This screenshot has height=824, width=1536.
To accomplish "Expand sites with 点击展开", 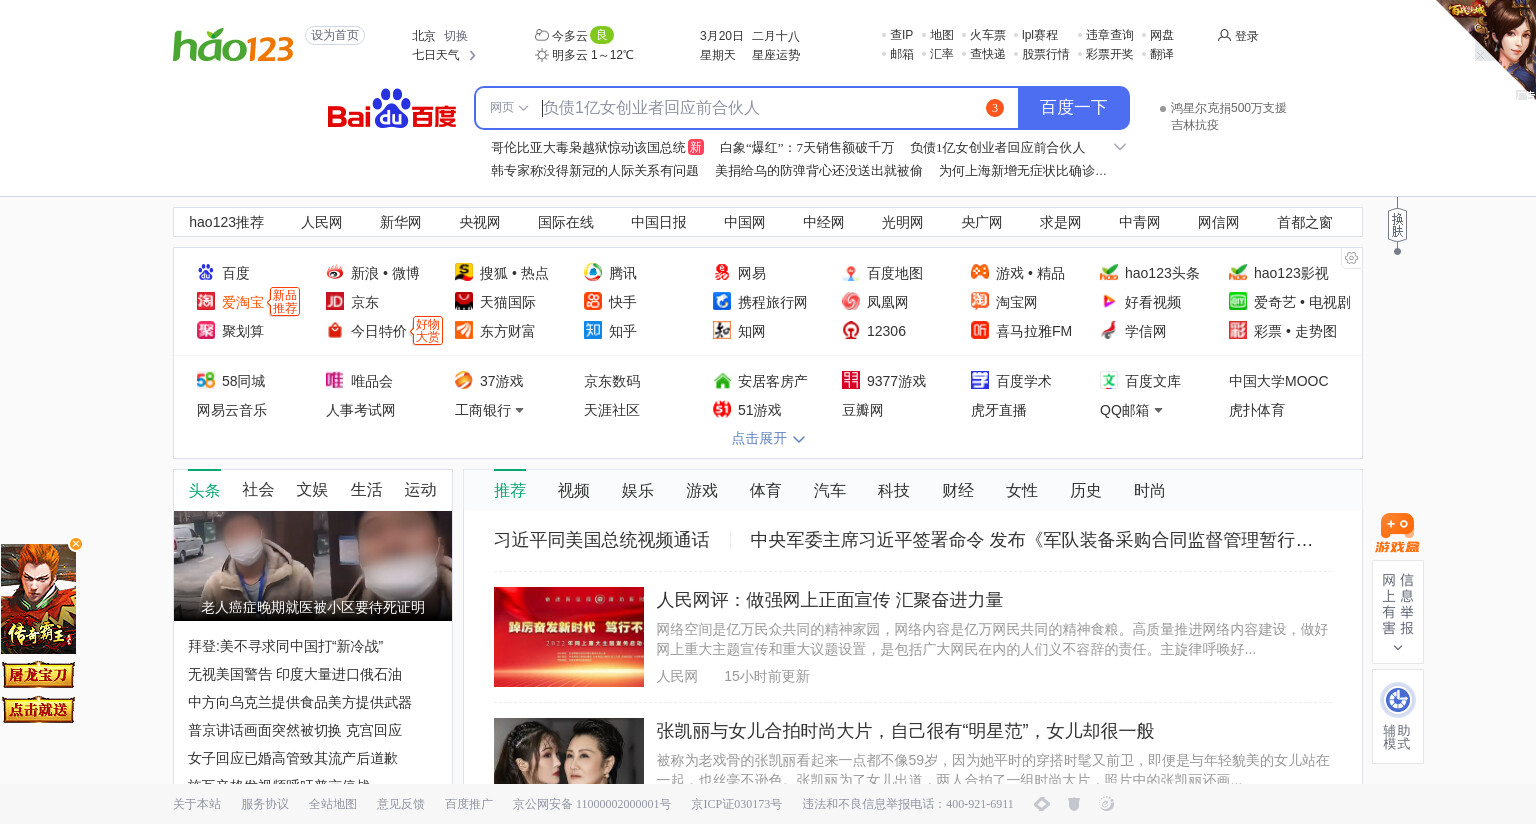I will click(768, 438).
